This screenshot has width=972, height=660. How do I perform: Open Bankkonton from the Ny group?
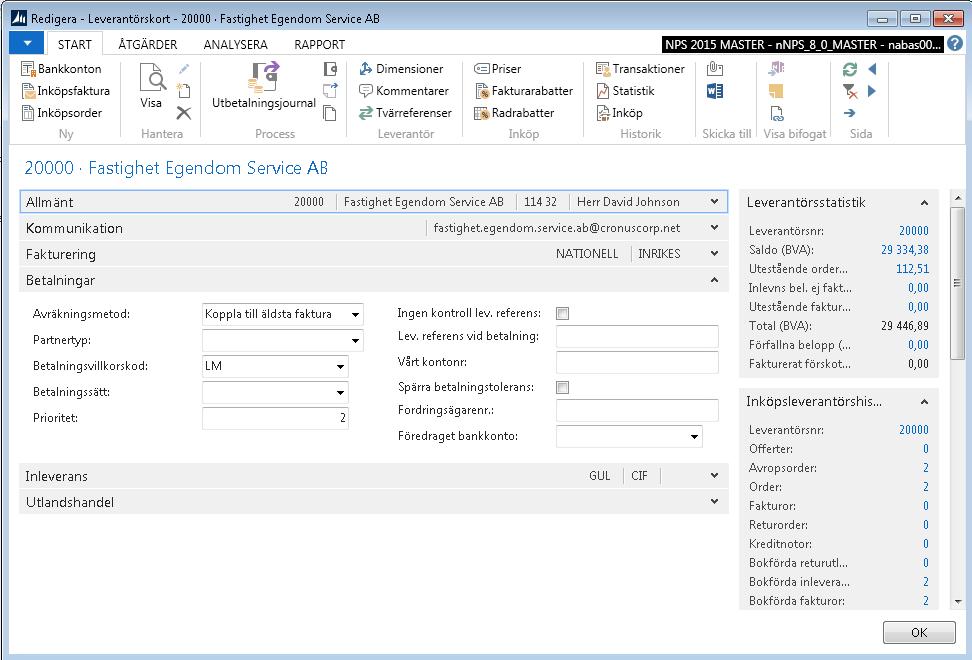61,69
